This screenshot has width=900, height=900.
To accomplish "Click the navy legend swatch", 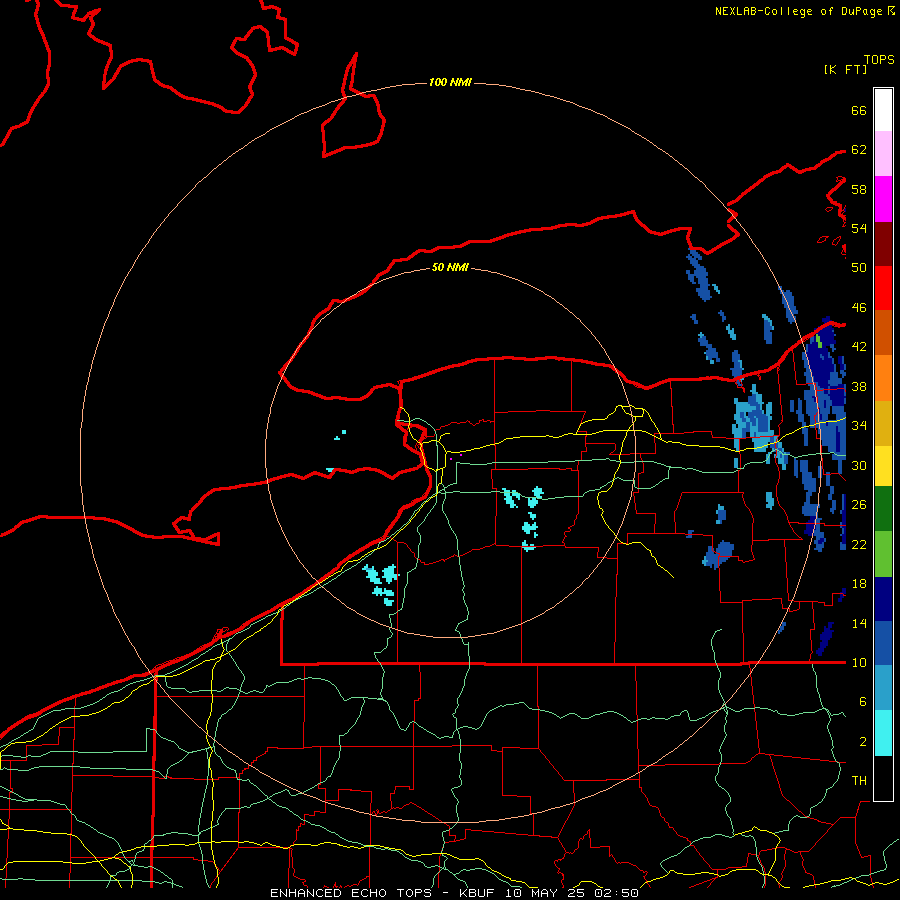I will [883, 599].
